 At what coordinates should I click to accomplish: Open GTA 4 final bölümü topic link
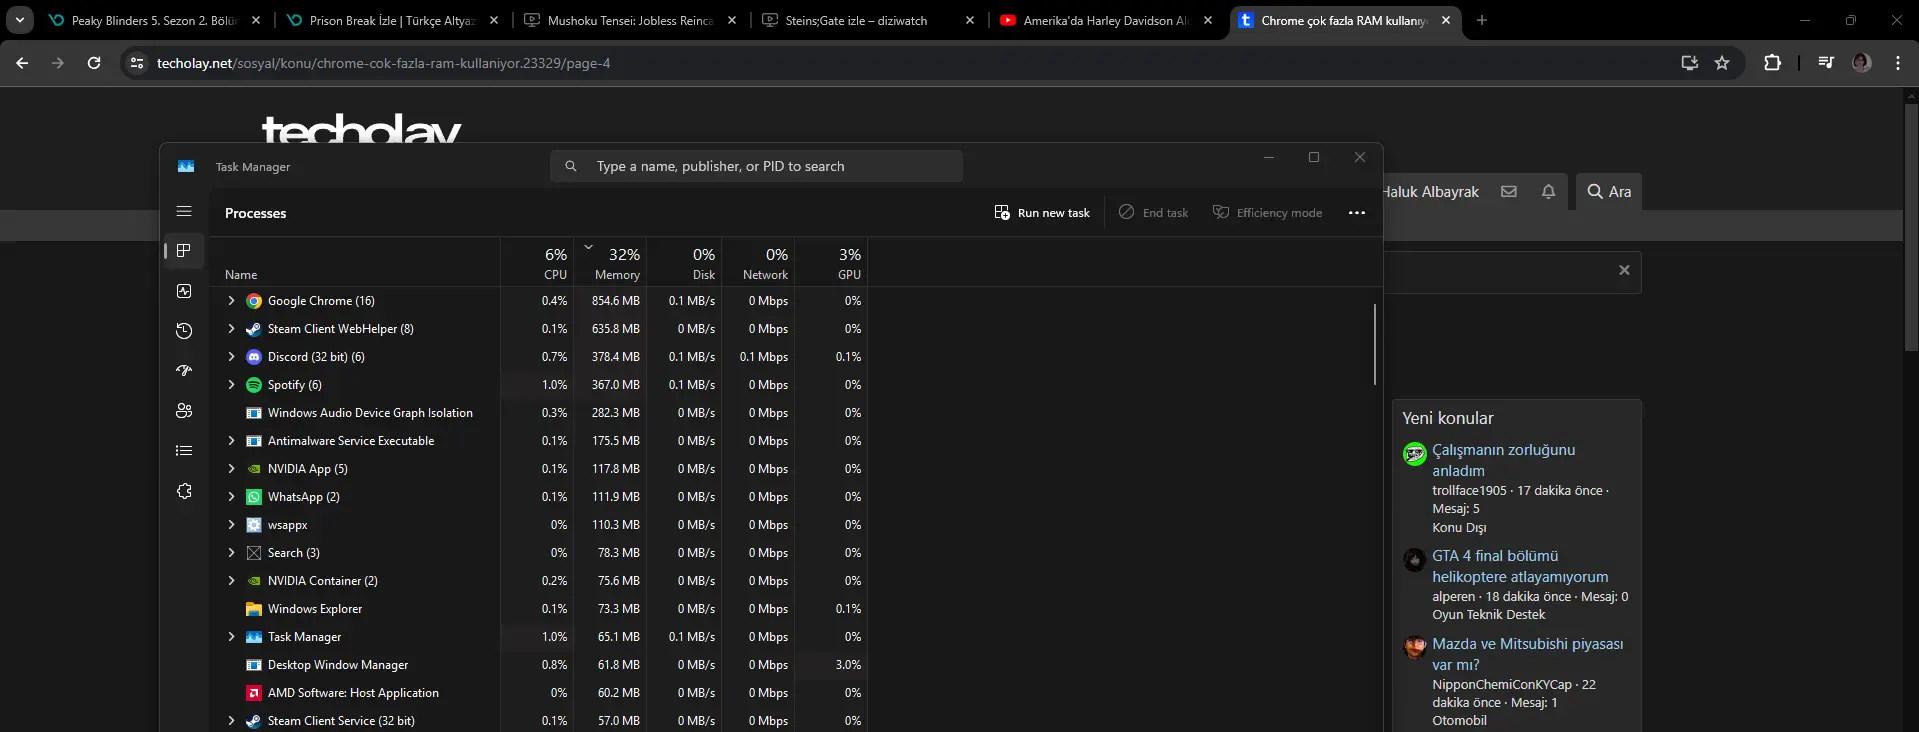click(1520, 566)
